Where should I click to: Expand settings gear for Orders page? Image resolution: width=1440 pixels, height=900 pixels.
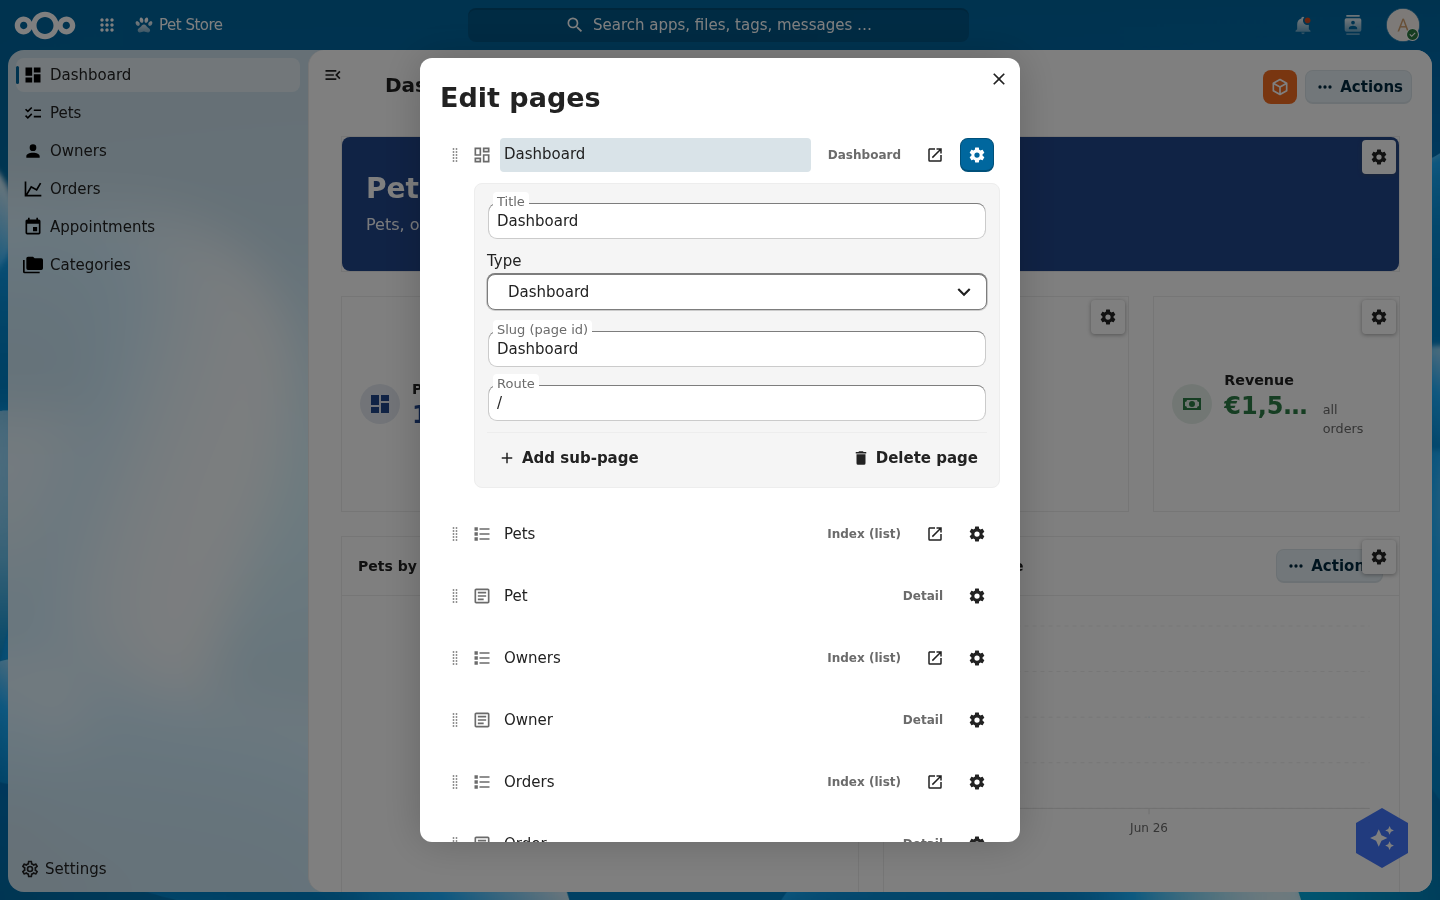tap(977, 782)
